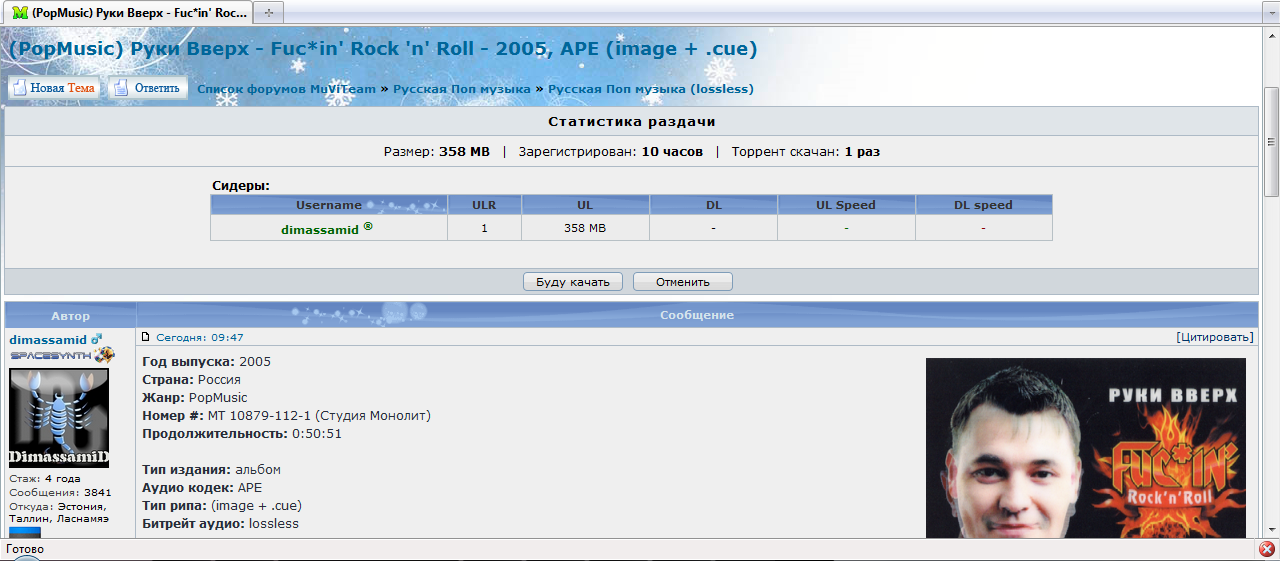The width and height of the screenshot is (1280, 561).
Task: Click the Новая Тема page icon
Action: tap(19, 88)
